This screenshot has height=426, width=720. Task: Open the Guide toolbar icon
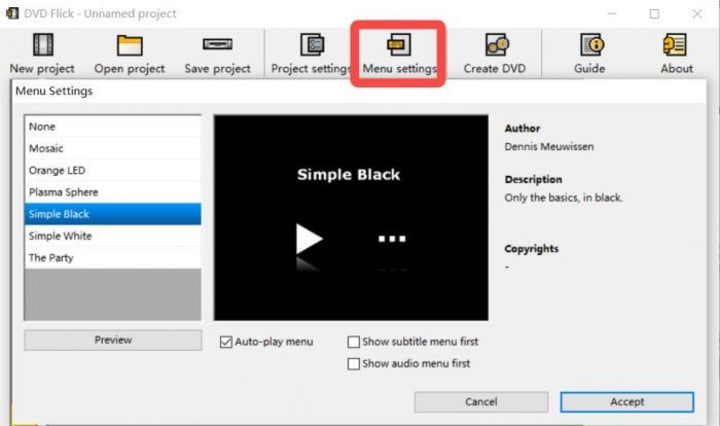591,45
